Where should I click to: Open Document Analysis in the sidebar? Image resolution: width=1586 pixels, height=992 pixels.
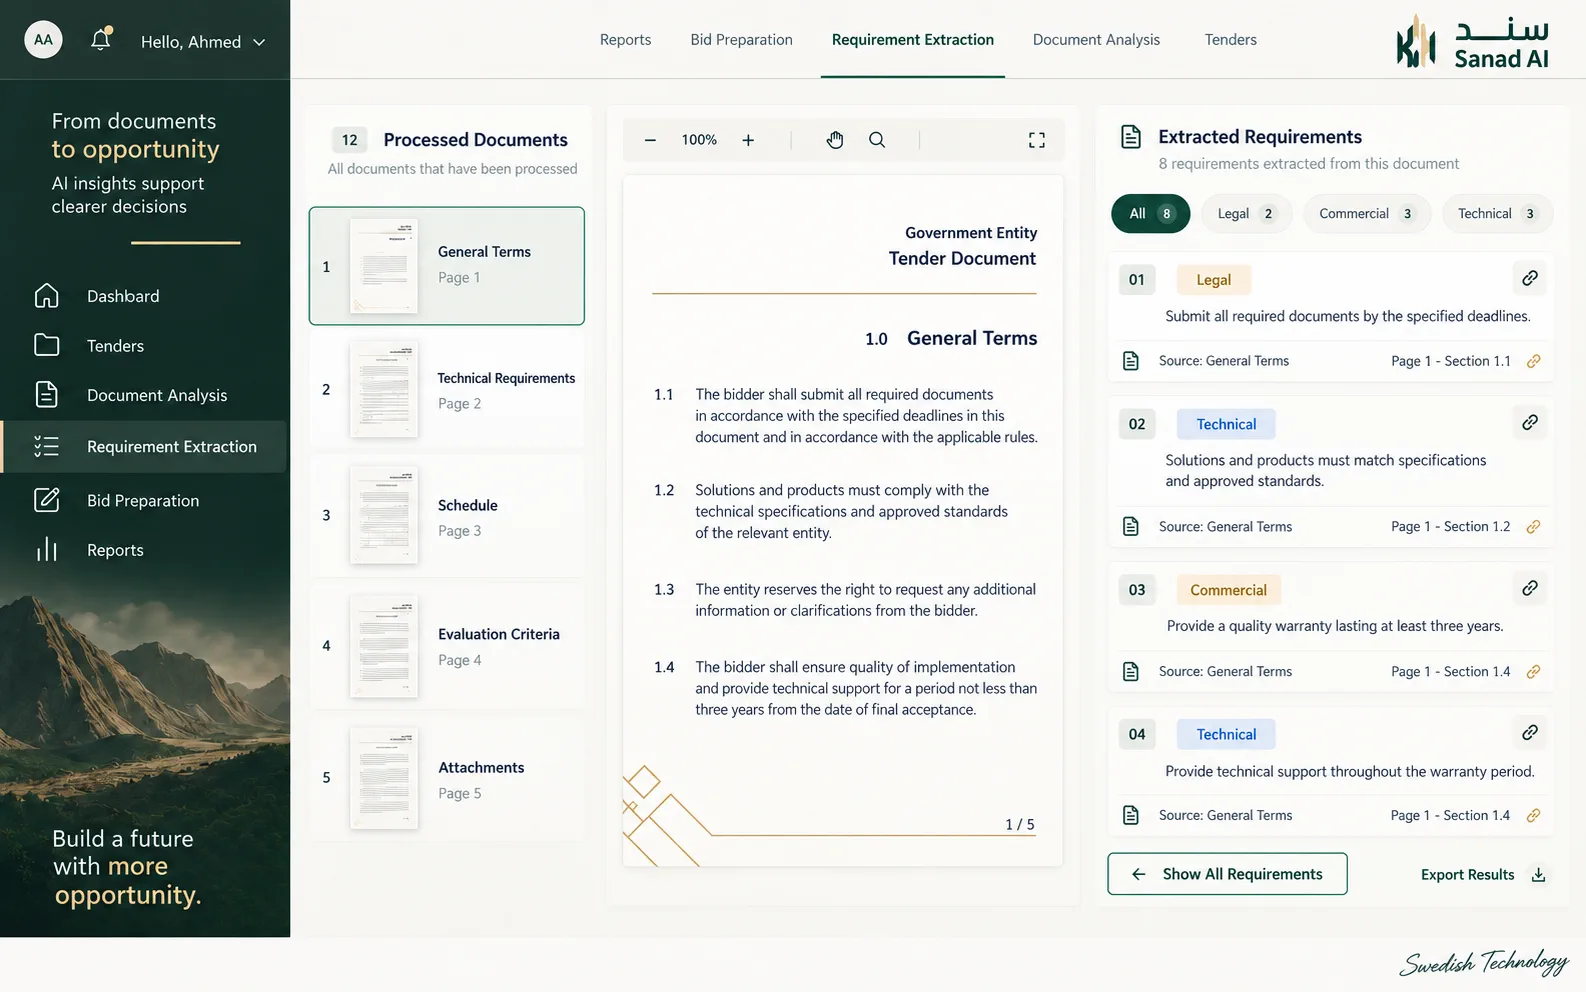144,396
